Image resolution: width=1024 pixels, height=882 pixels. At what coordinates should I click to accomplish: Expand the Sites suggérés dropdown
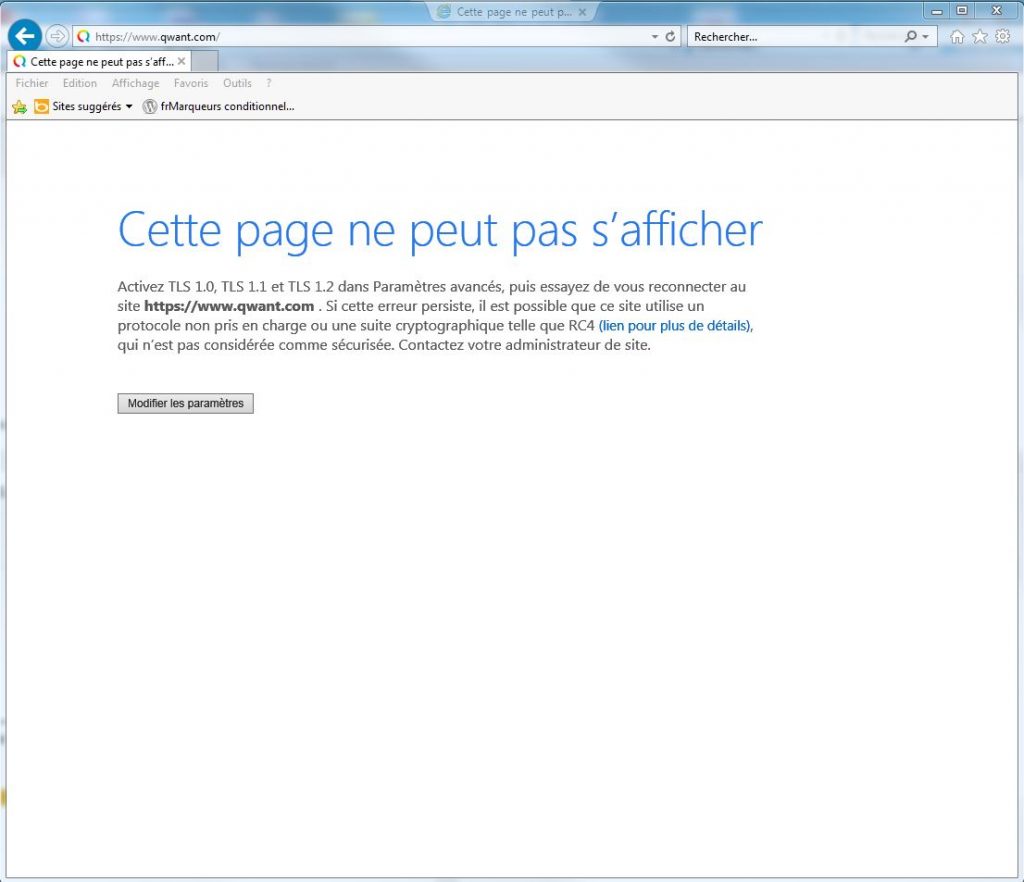tap(129, 106)
